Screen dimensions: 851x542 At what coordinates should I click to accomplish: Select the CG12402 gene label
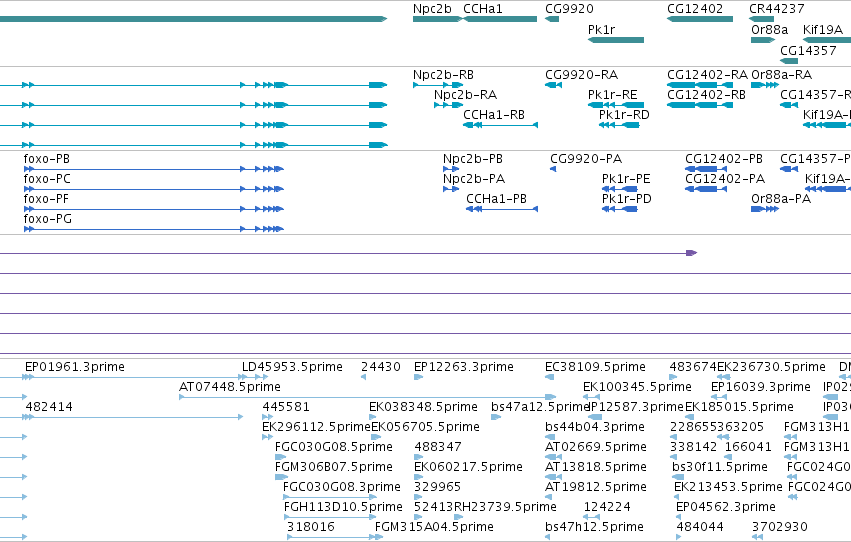point(695,9)
